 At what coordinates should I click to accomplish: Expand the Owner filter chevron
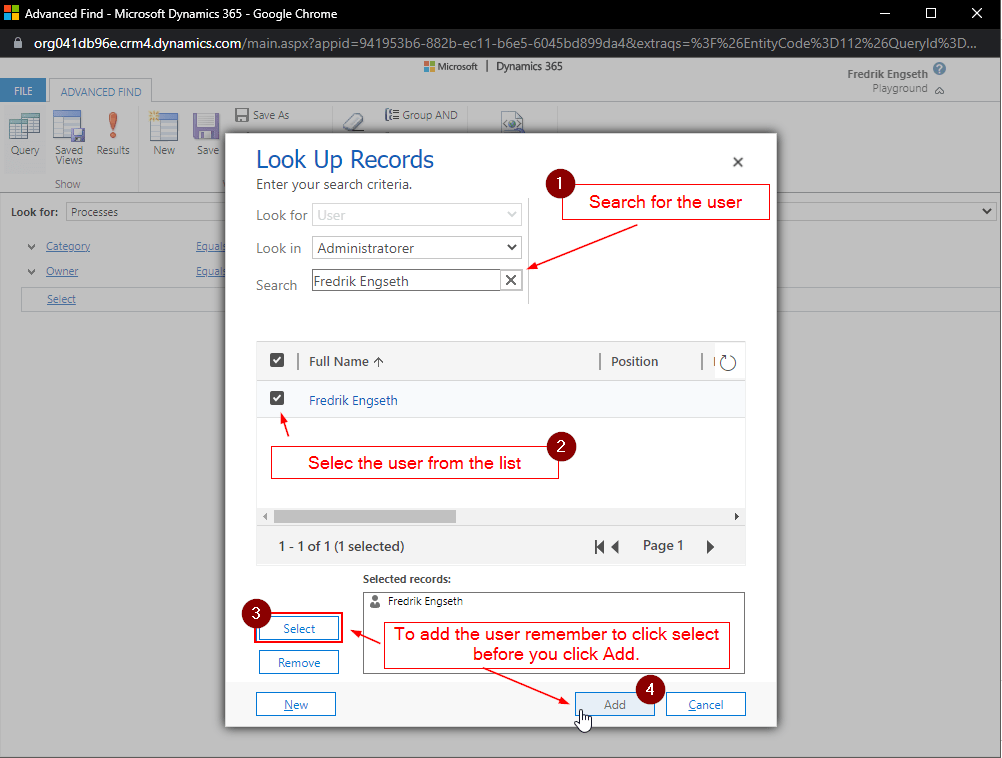[31, 271]
